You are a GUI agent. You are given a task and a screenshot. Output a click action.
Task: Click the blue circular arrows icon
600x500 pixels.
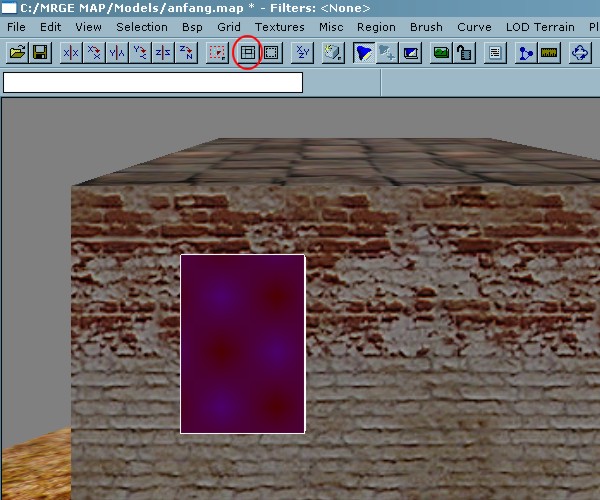(x=580, y=52)
